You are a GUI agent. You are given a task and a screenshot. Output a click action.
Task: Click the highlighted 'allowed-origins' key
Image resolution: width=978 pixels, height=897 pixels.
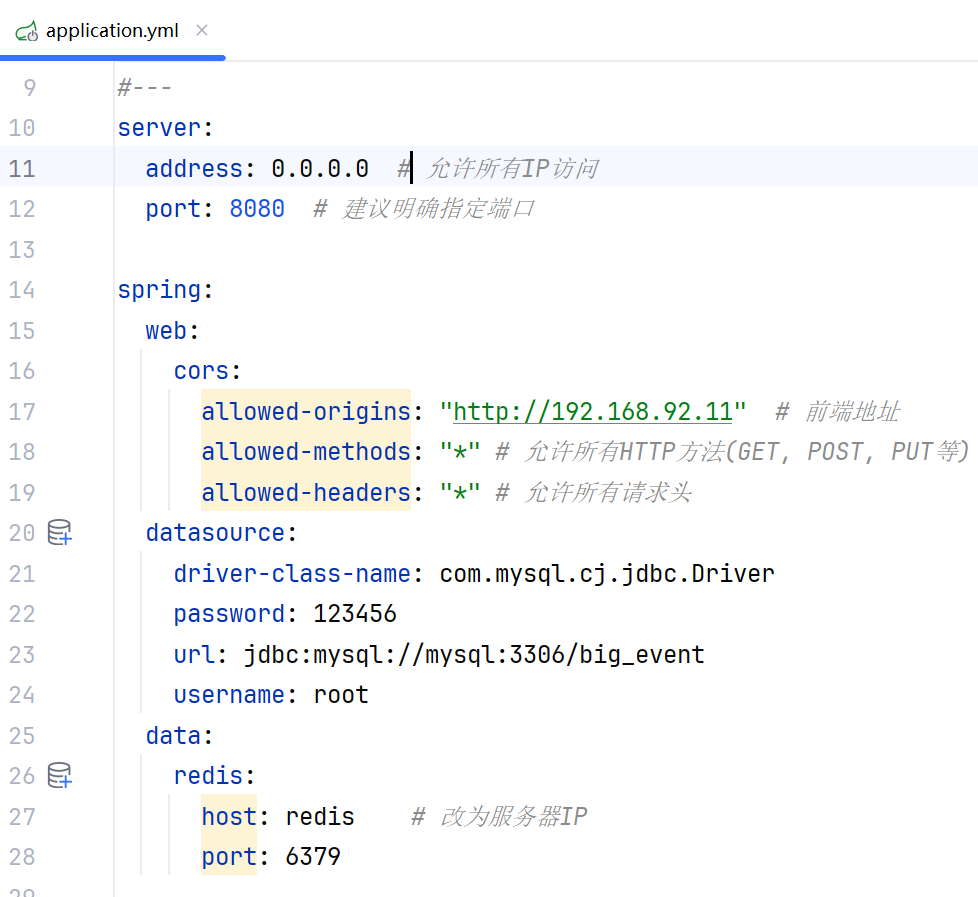pos(306,412)
